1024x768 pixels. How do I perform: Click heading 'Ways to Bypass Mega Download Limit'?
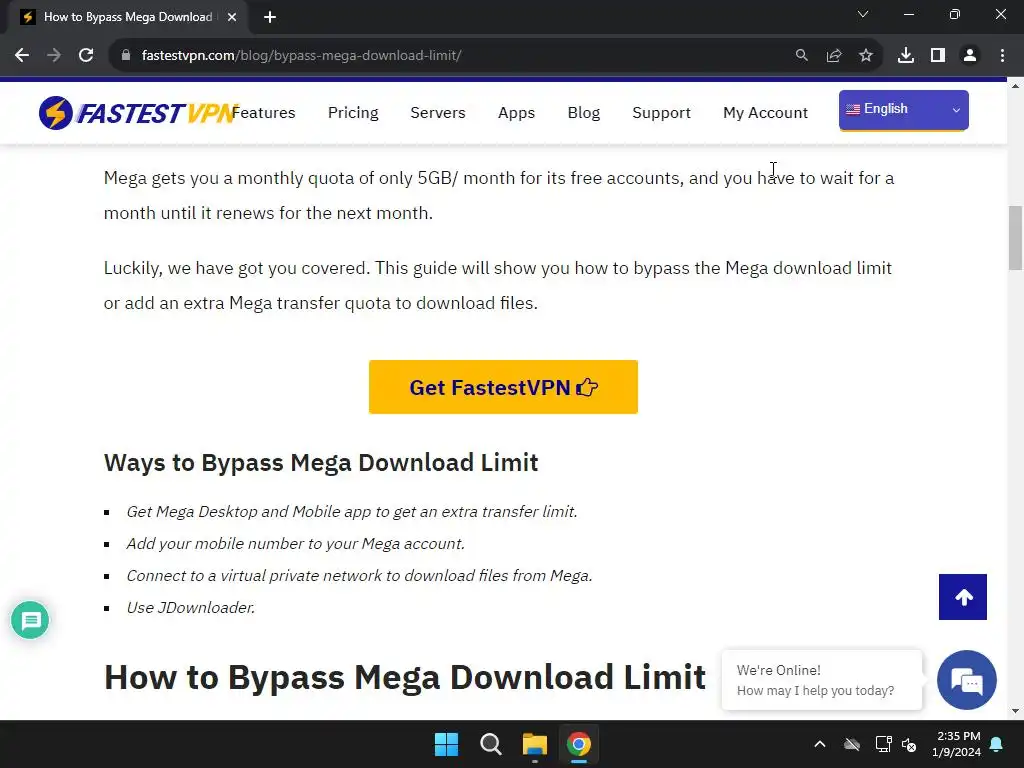click(321, 462)
